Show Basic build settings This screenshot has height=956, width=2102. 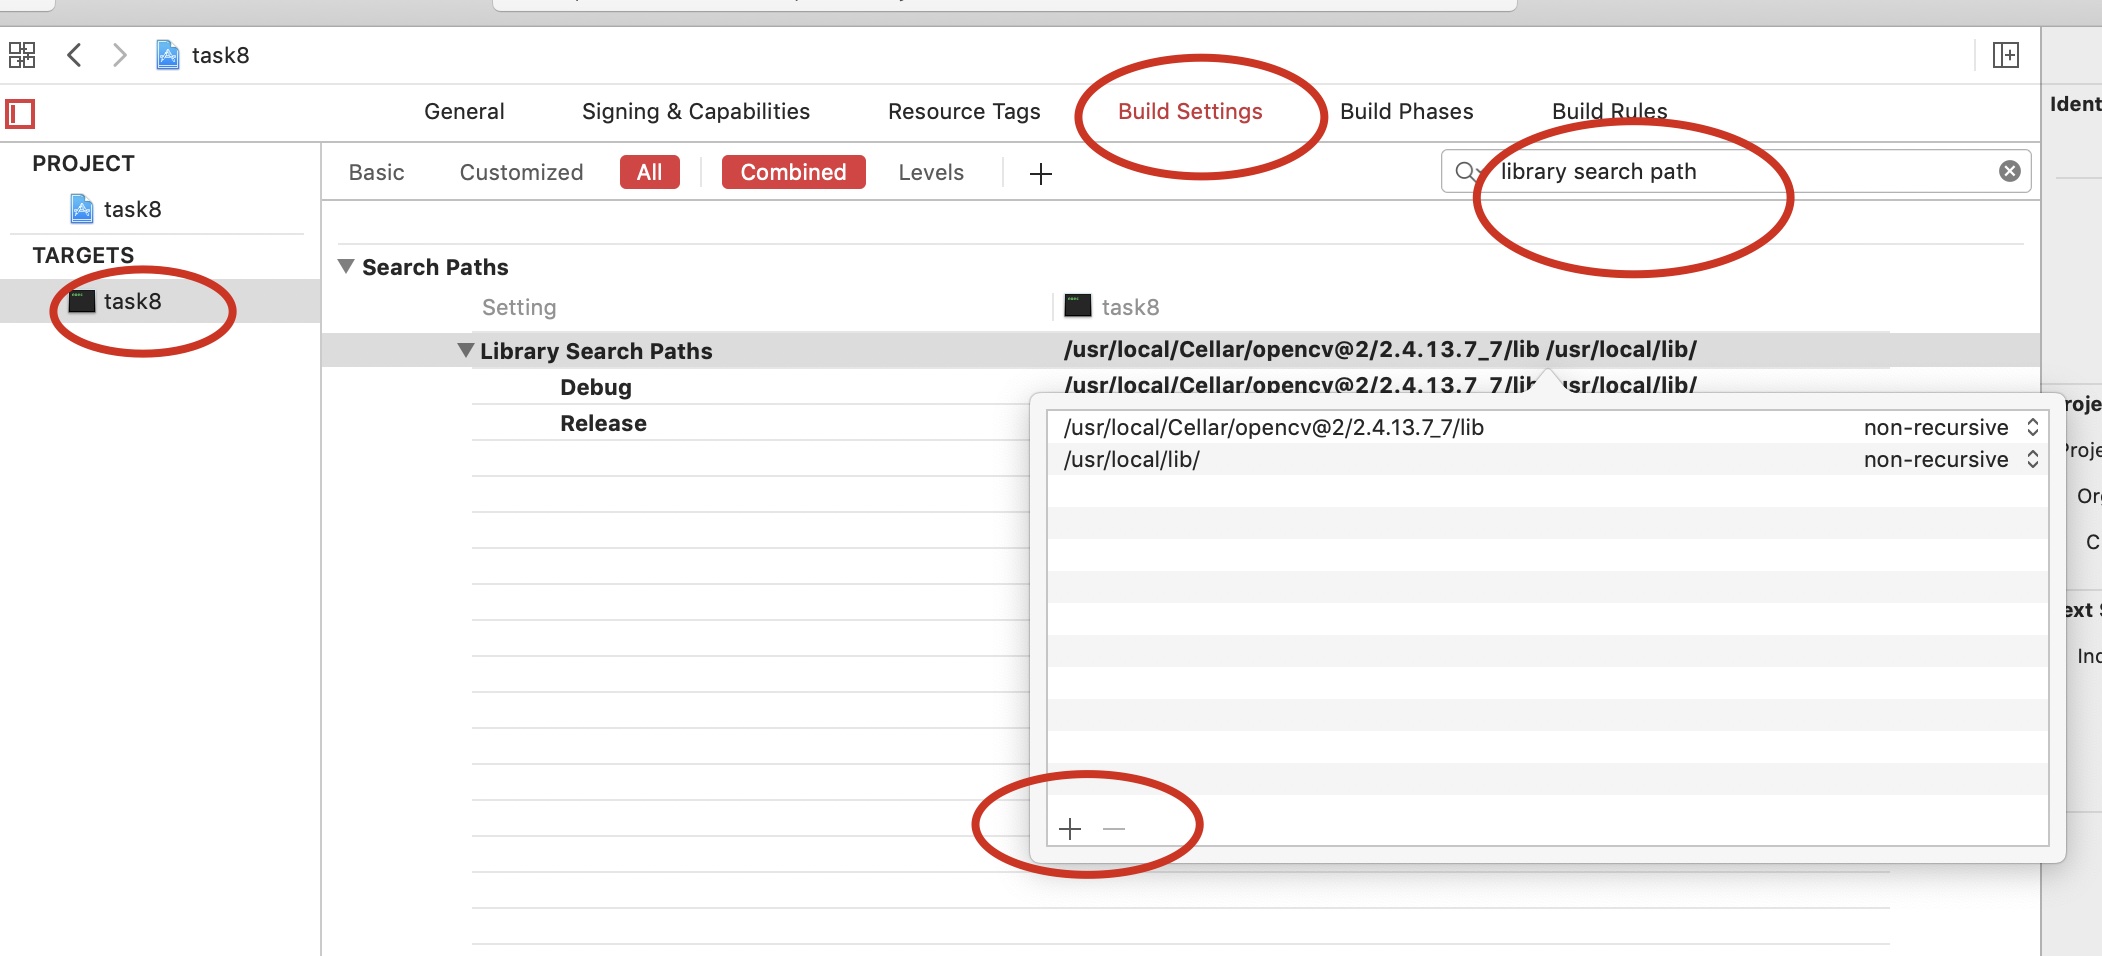click(x=376, y=172)
